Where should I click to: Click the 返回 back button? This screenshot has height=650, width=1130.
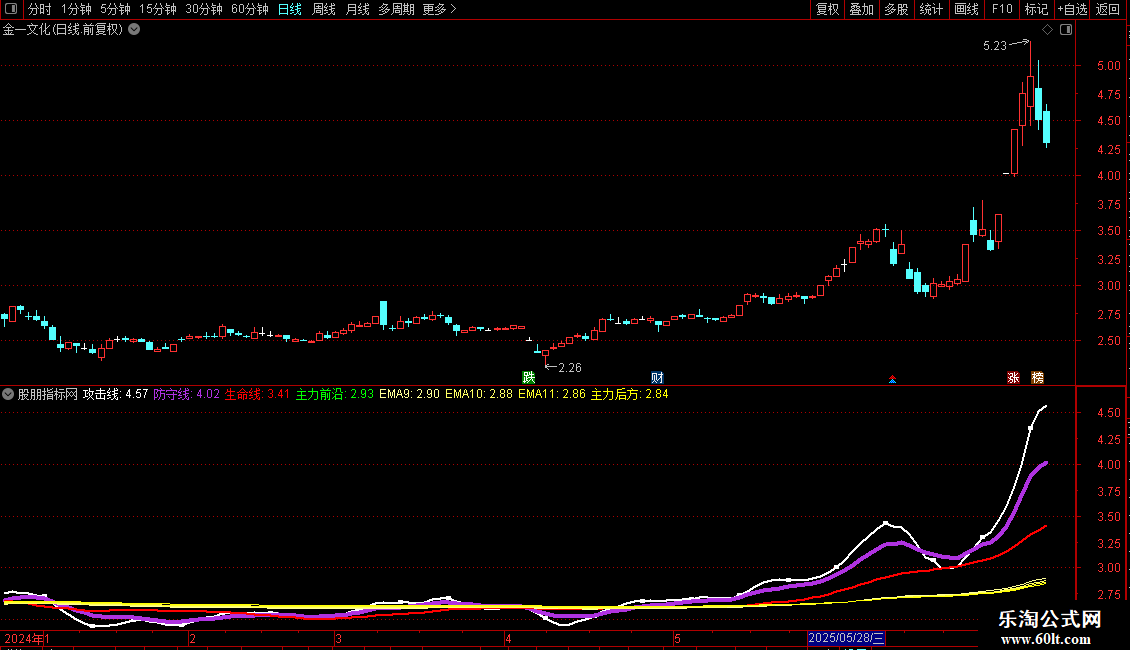pyautogui.click(x=1108, y=9)
